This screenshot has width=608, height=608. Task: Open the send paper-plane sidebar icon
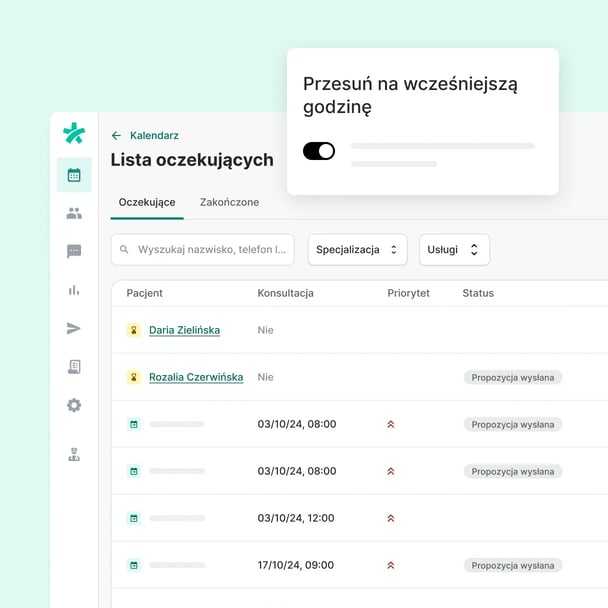[x=74, y=328]
